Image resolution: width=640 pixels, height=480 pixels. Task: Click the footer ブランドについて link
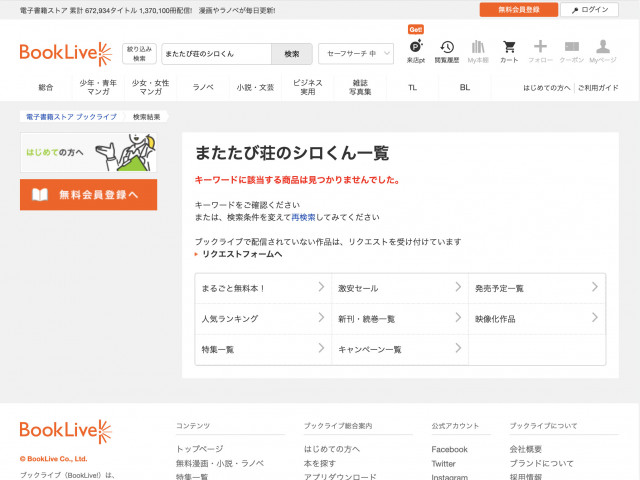(x=541, y=463)
